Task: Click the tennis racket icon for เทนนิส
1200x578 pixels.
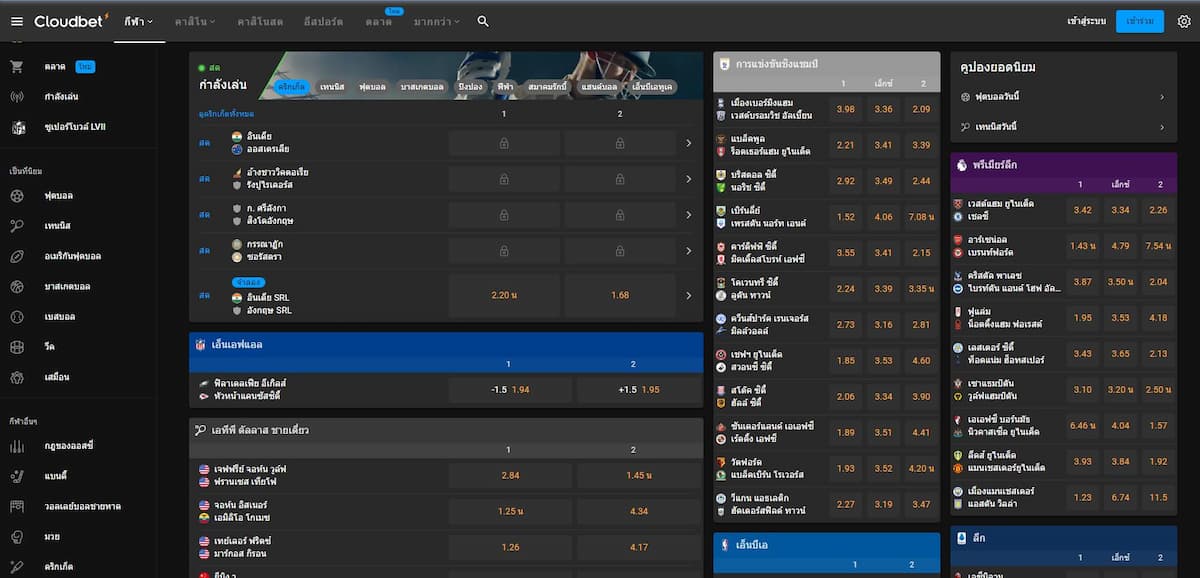Action: (x=17, y=226)
